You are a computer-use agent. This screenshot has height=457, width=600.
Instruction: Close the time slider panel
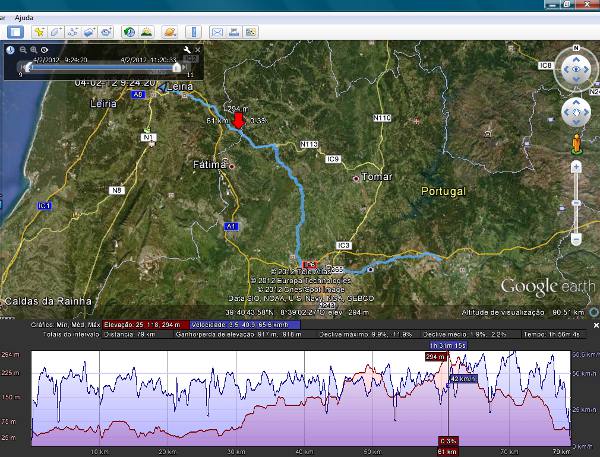click(x=198, y=50)
